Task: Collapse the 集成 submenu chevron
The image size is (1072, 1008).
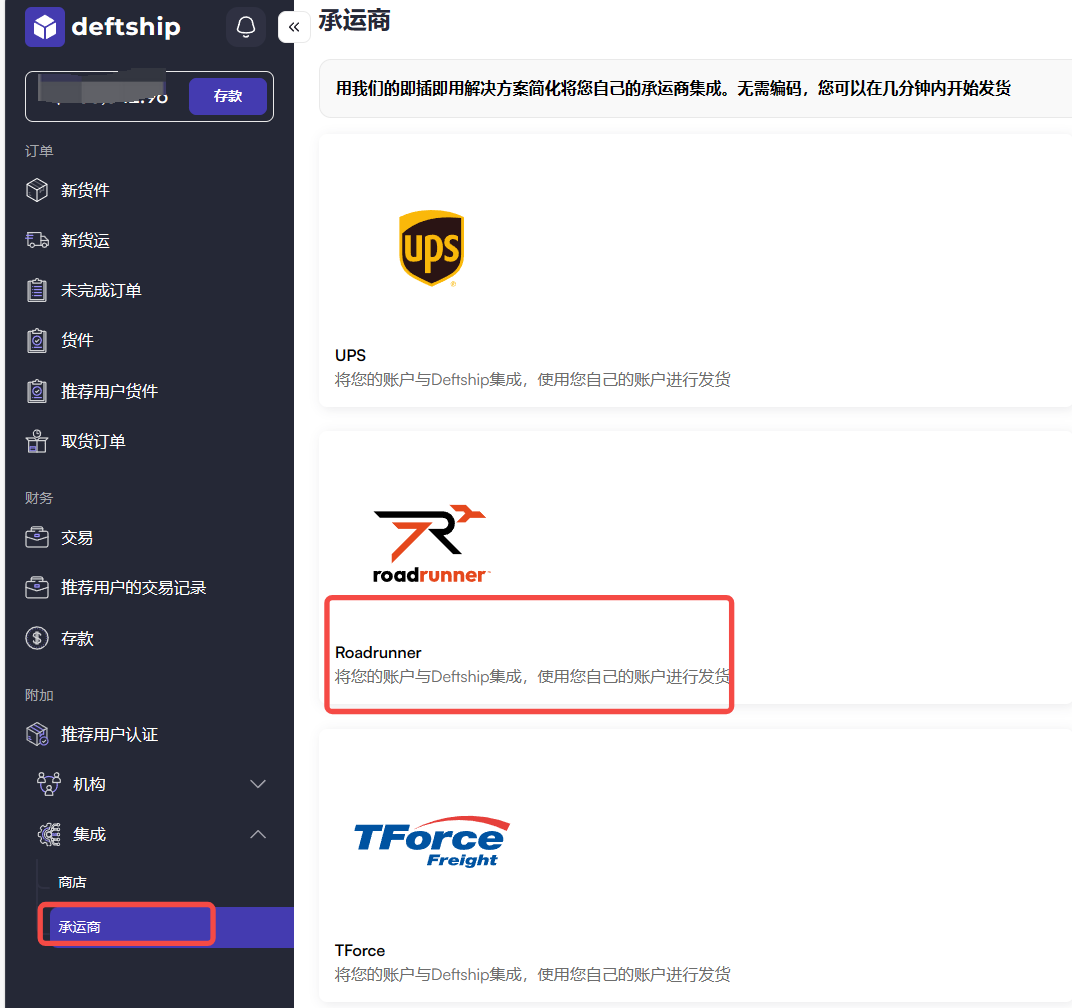Action: coord(258,834)
